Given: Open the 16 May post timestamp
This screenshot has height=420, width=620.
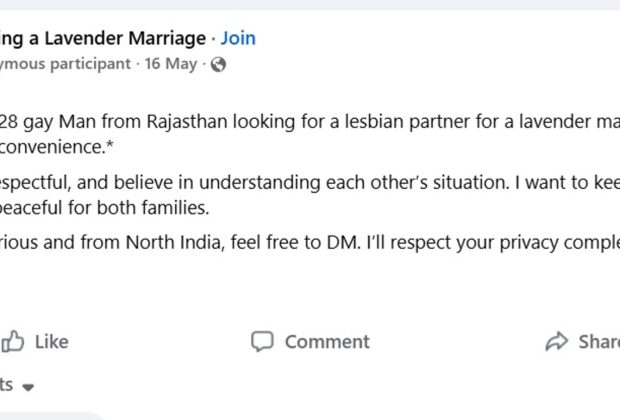Looking at the screenshot, I should [171, 64].
